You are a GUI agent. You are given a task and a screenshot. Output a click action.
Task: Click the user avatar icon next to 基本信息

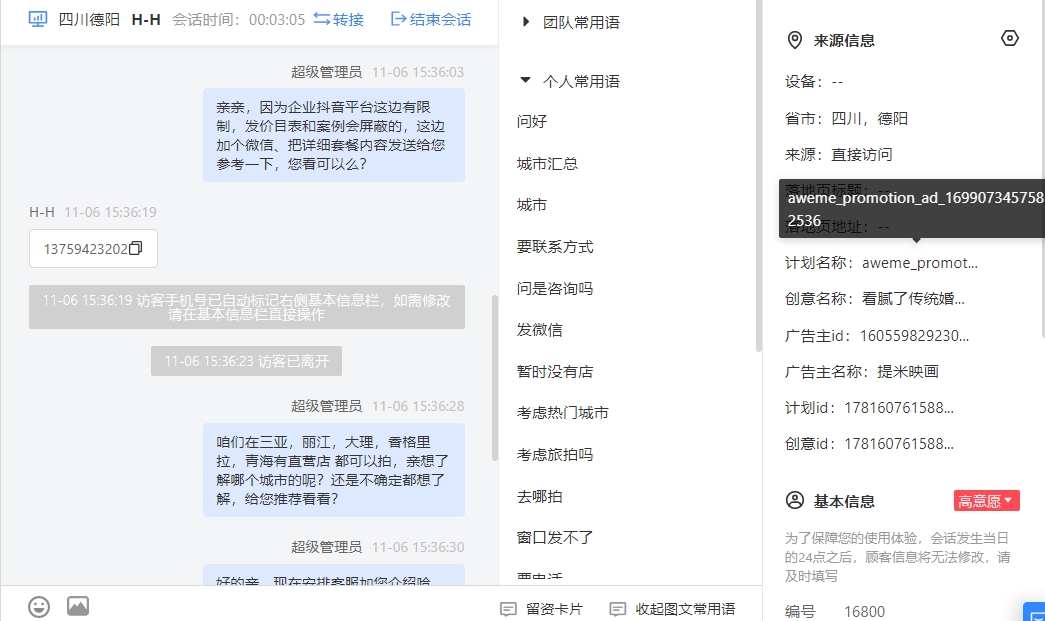point(794,500)
